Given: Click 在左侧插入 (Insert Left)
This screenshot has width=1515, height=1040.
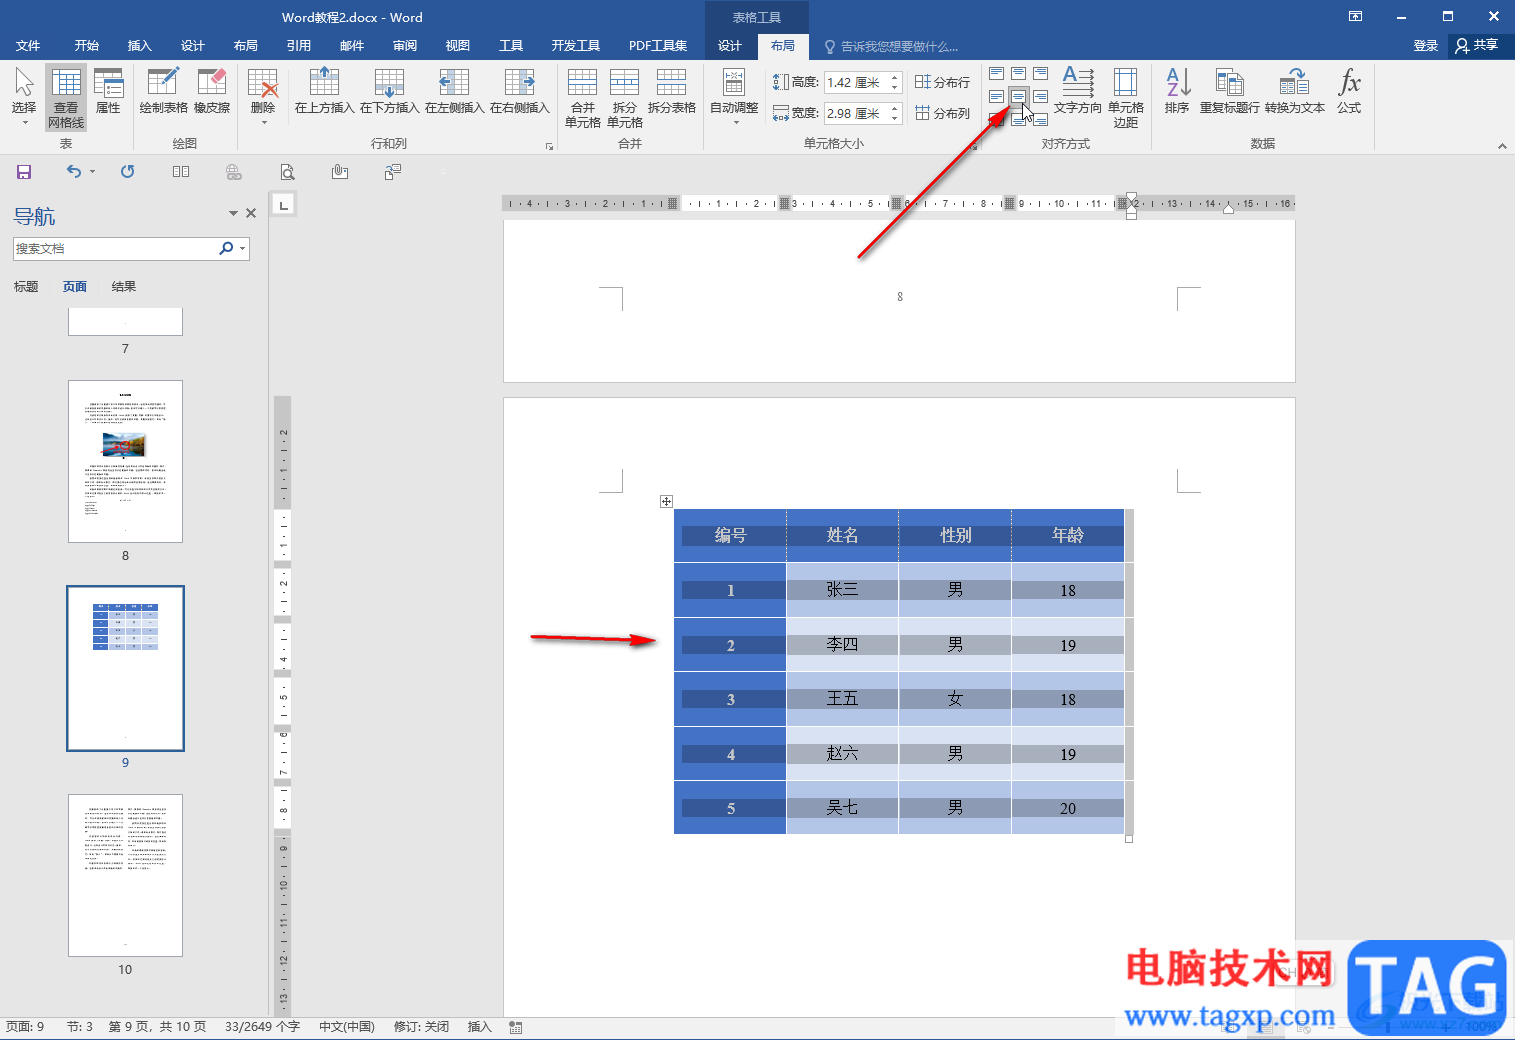Looking at the screenshot, I should [454, 91].
